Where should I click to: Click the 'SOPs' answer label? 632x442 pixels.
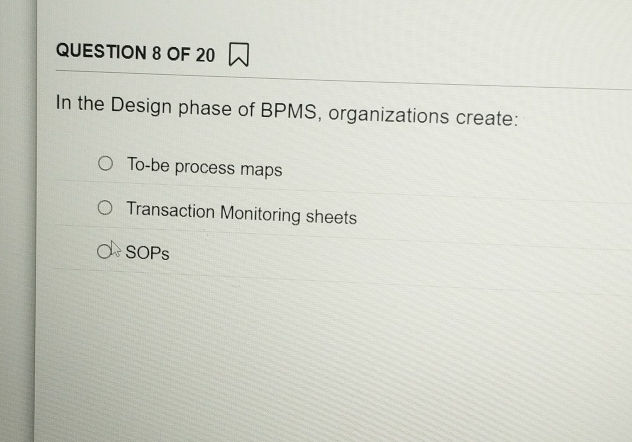(147, 253)
